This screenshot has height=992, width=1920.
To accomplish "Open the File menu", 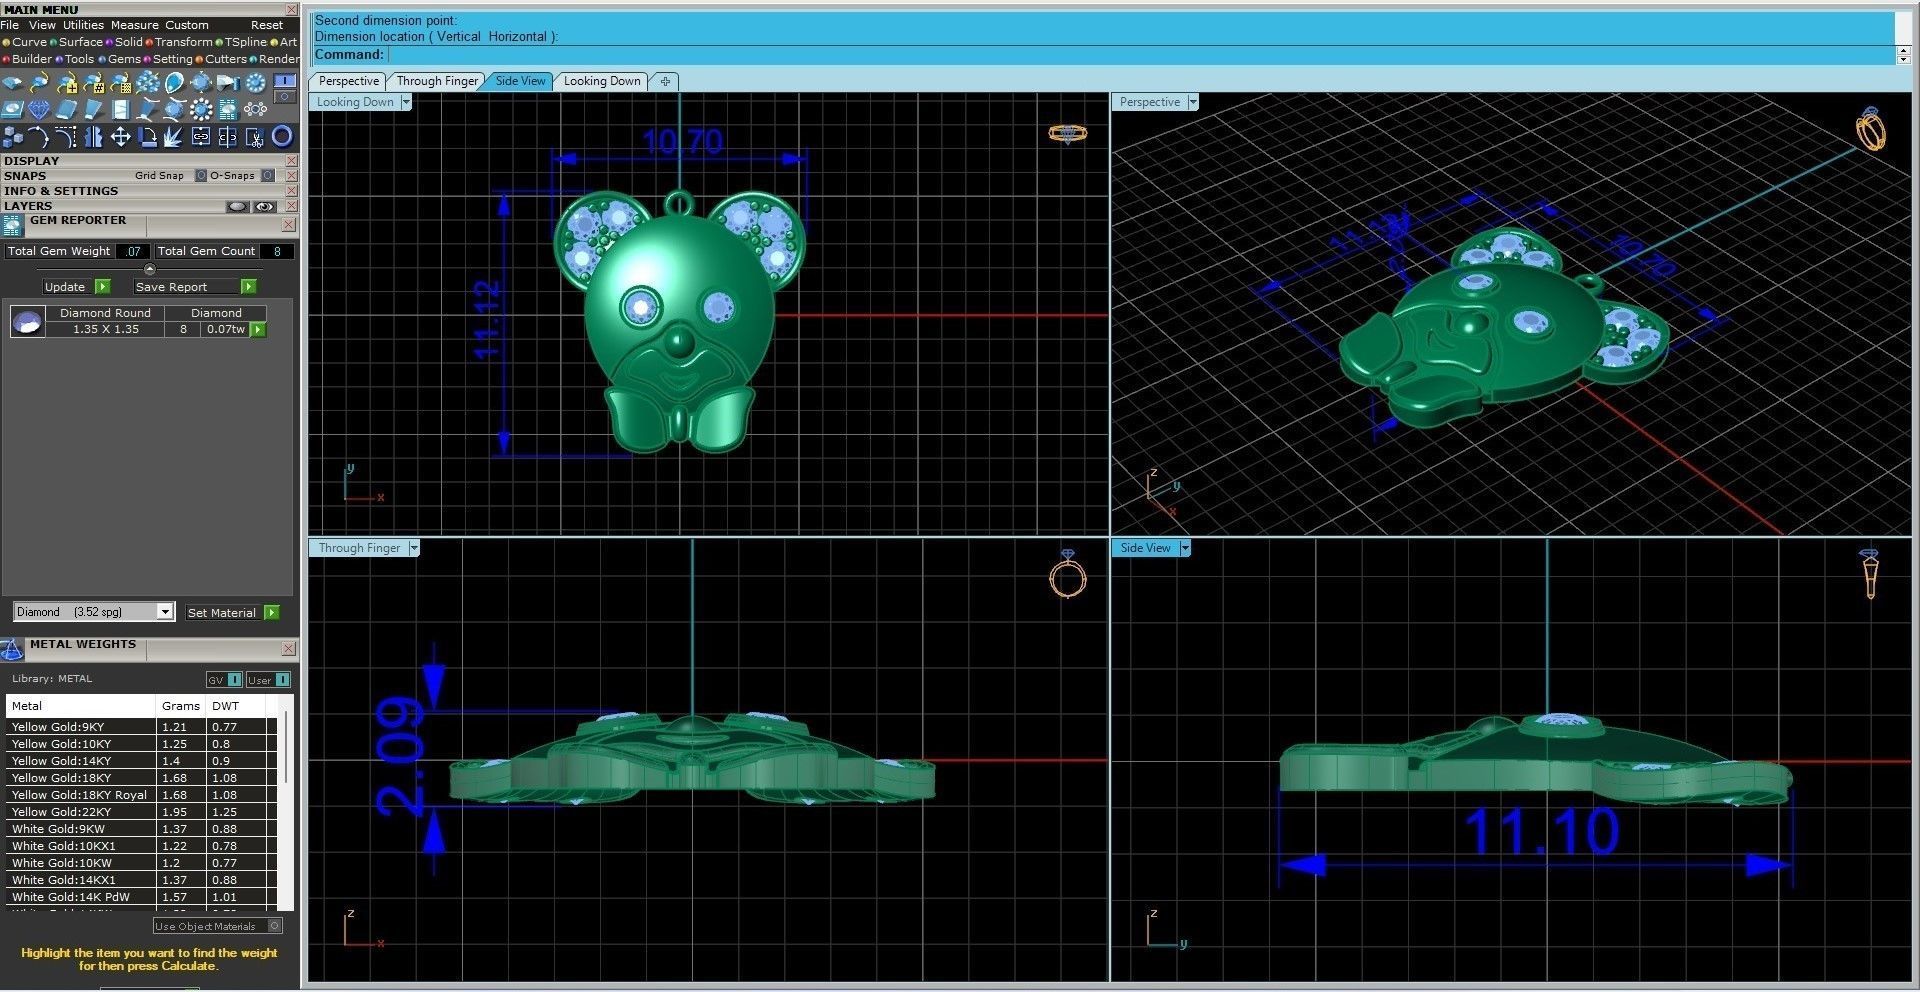I will click(x=10, y=25).
